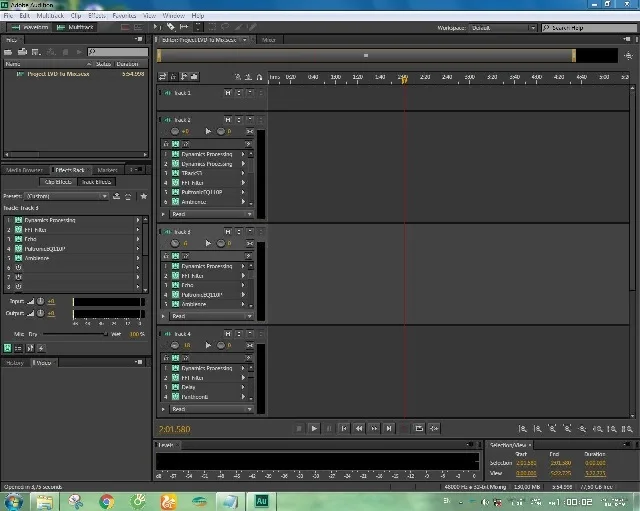Click the star favorite icon in Effects Rack
Viewport: 640px width, 511px height.
[x=144, y=196]
